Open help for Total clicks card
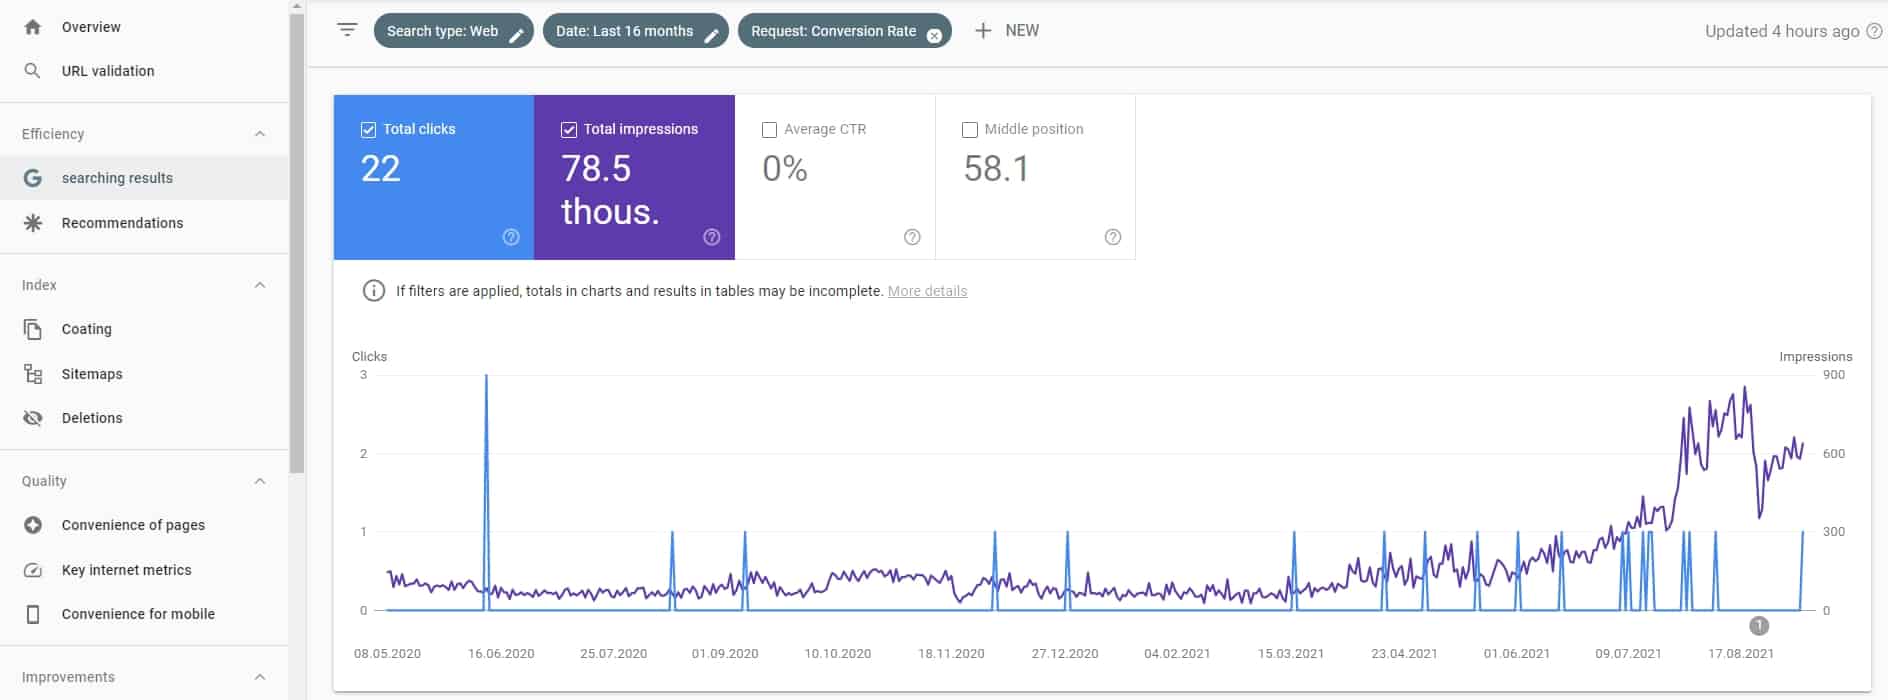Screen dimensions: 1888x700 click(x=511, y=237)
